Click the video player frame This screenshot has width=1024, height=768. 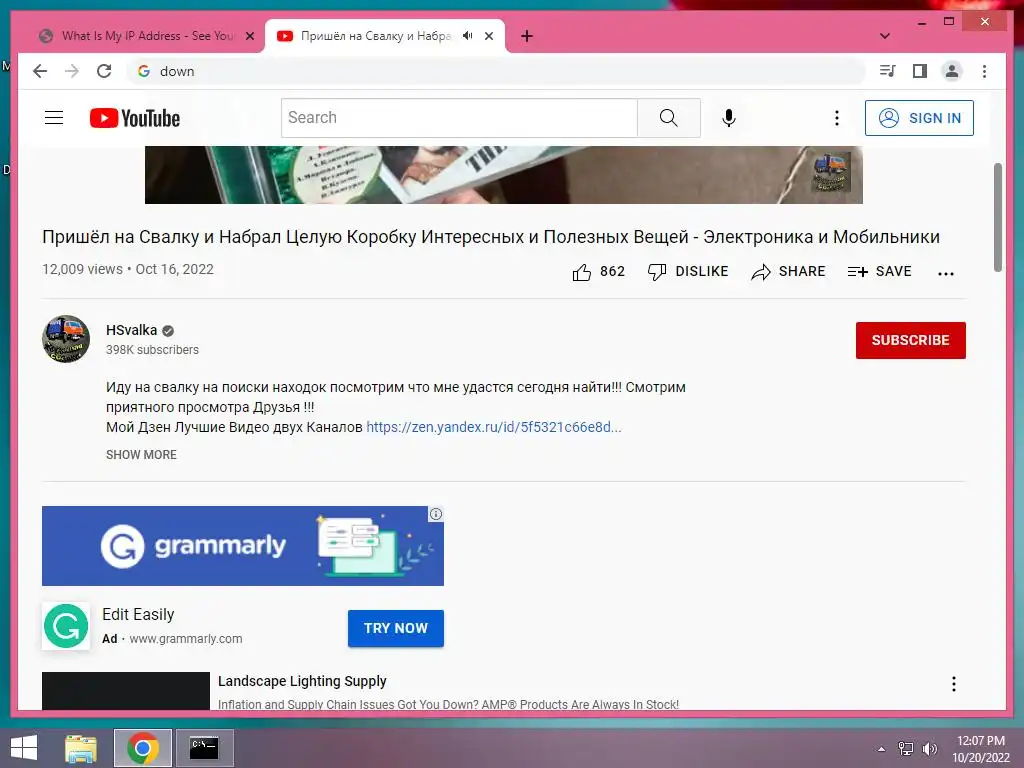(x=504, y=175)
